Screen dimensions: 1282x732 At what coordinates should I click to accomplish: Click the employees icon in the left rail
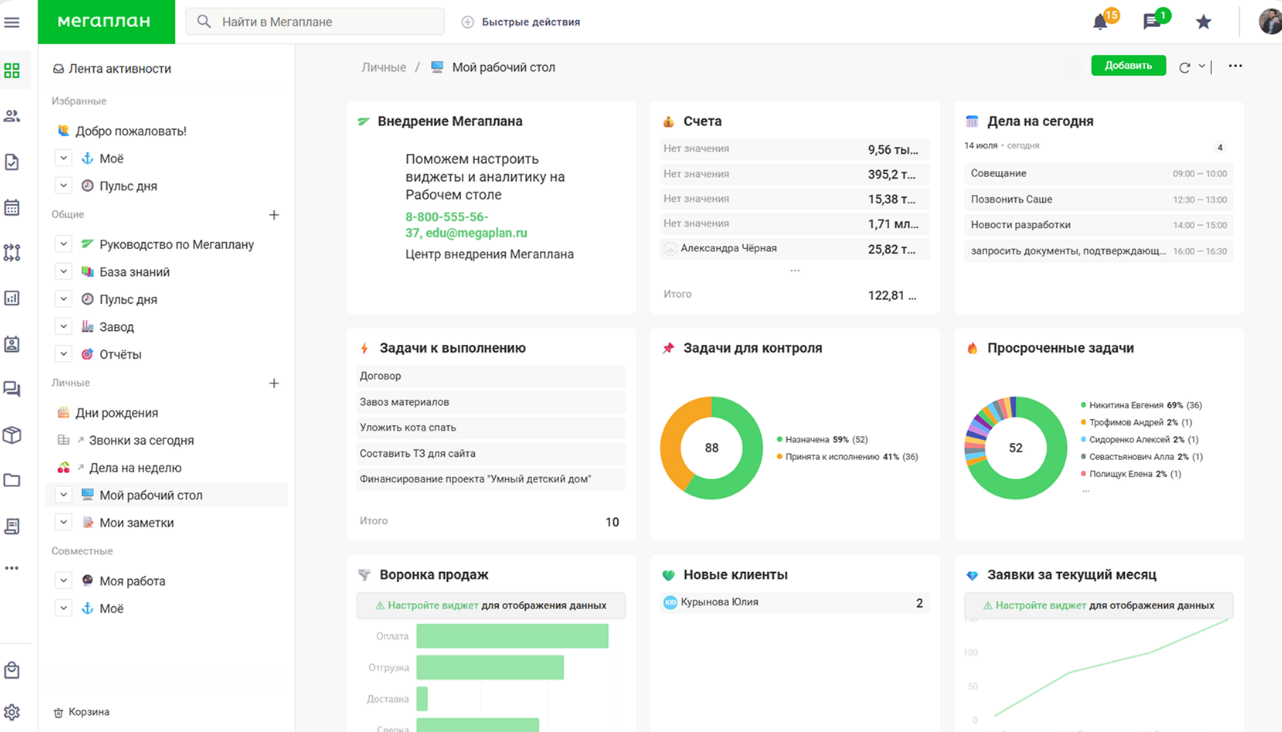(x=13, y=115)
